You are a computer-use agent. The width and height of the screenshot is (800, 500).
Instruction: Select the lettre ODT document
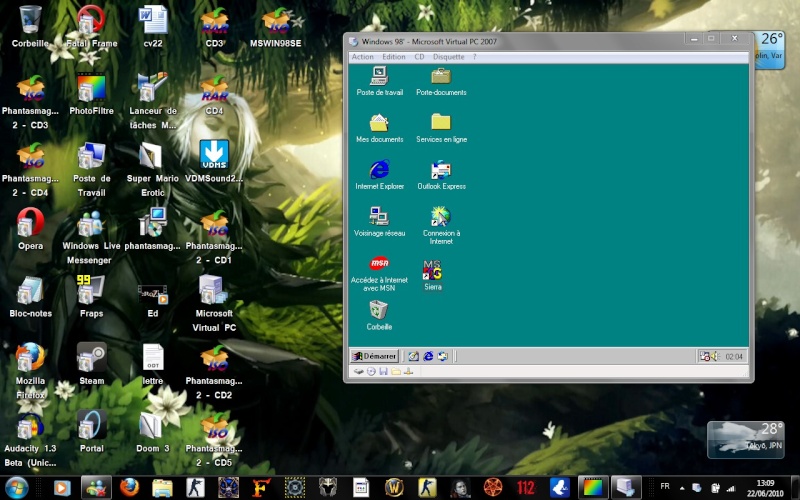[x=153, y=364]
